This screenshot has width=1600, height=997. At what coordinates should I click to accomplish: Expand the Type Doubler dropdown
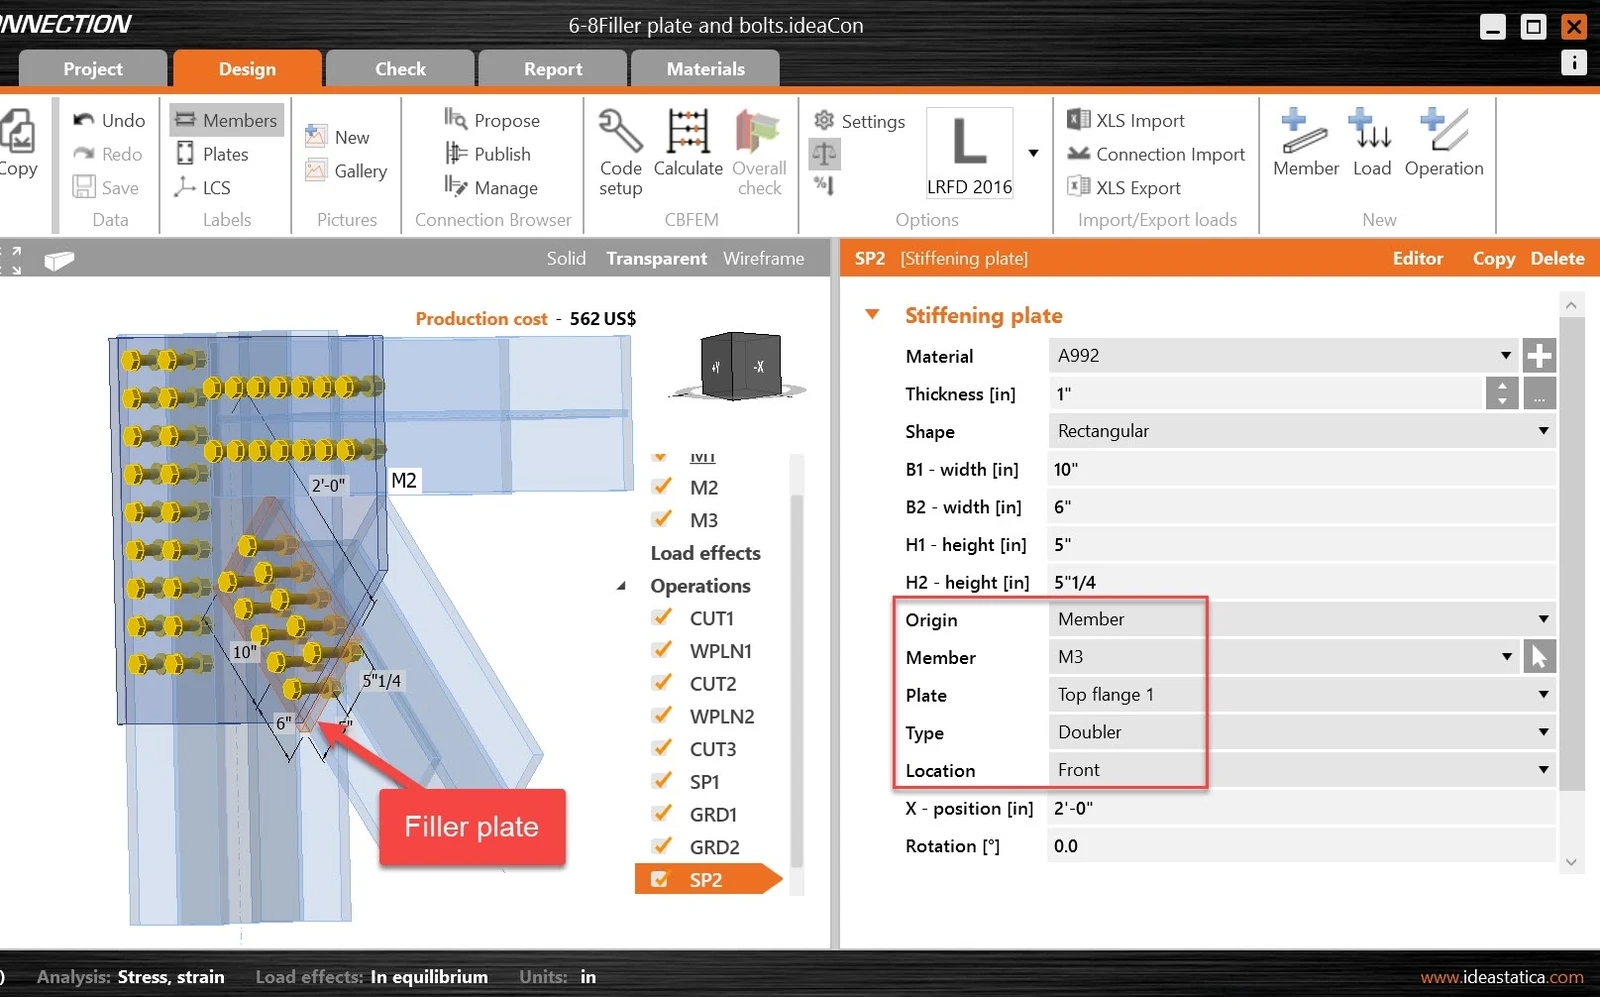1302,732
